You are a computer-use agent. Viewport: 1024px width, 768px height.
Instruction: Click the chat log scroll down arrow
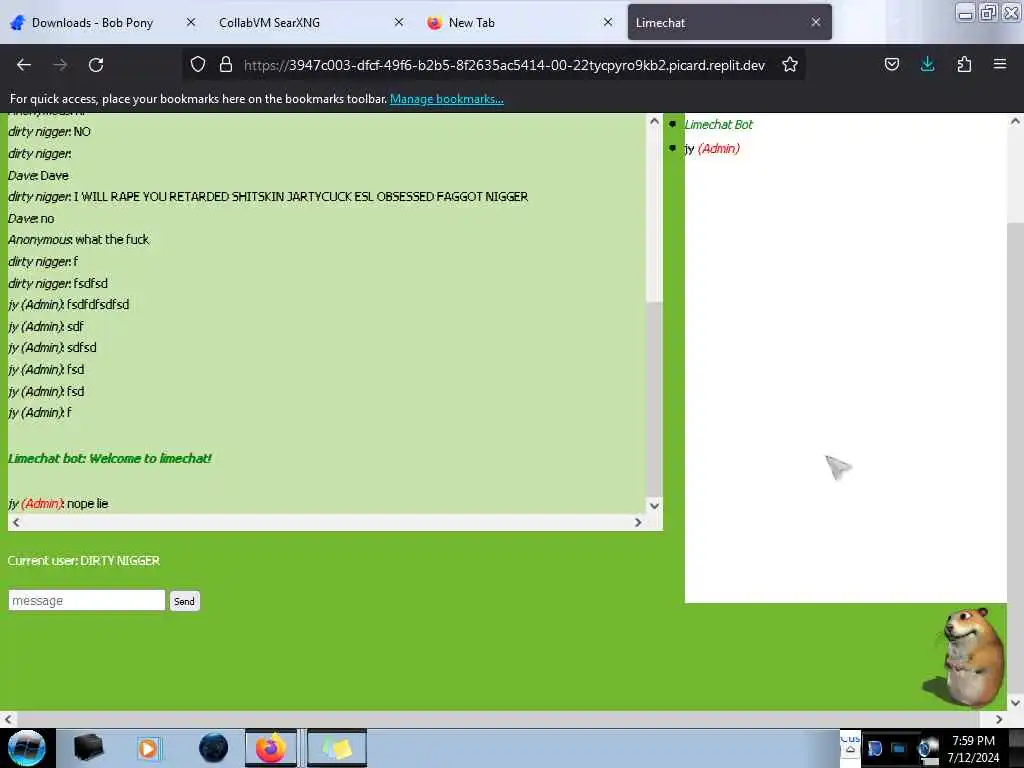tap(654, 505)
